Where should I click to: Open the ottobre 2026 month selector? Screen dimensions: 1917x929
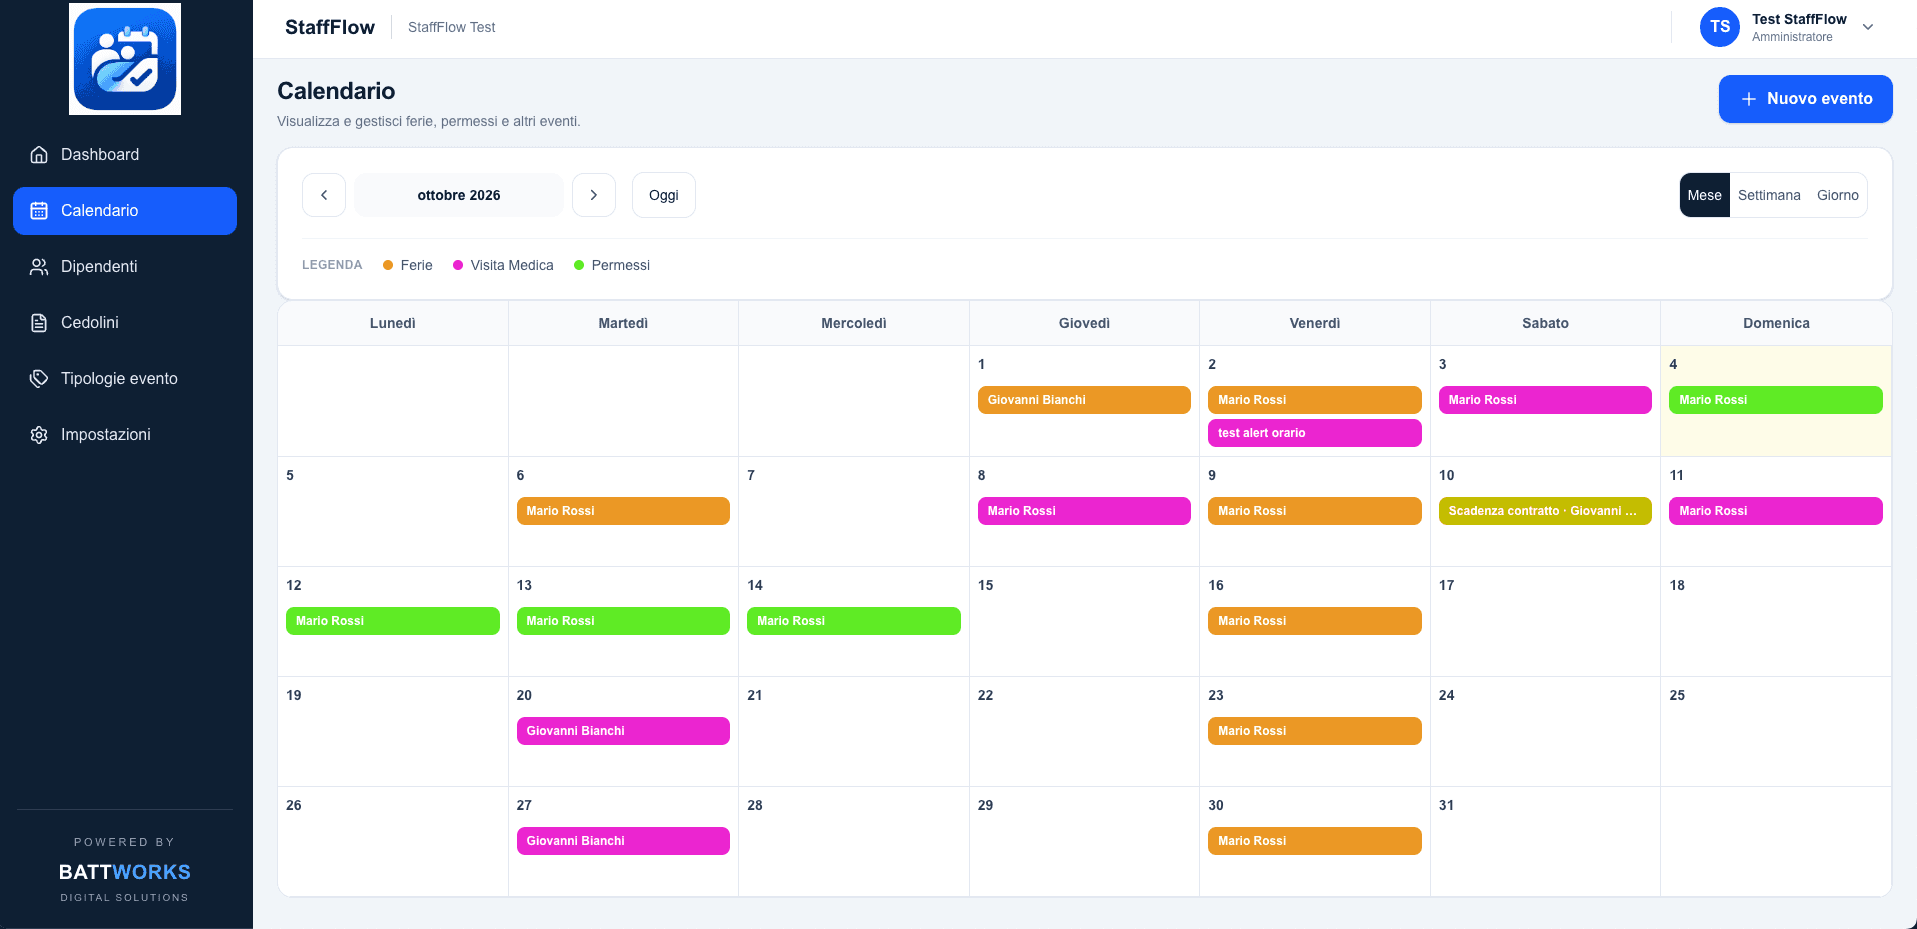[x=459, y=195]
